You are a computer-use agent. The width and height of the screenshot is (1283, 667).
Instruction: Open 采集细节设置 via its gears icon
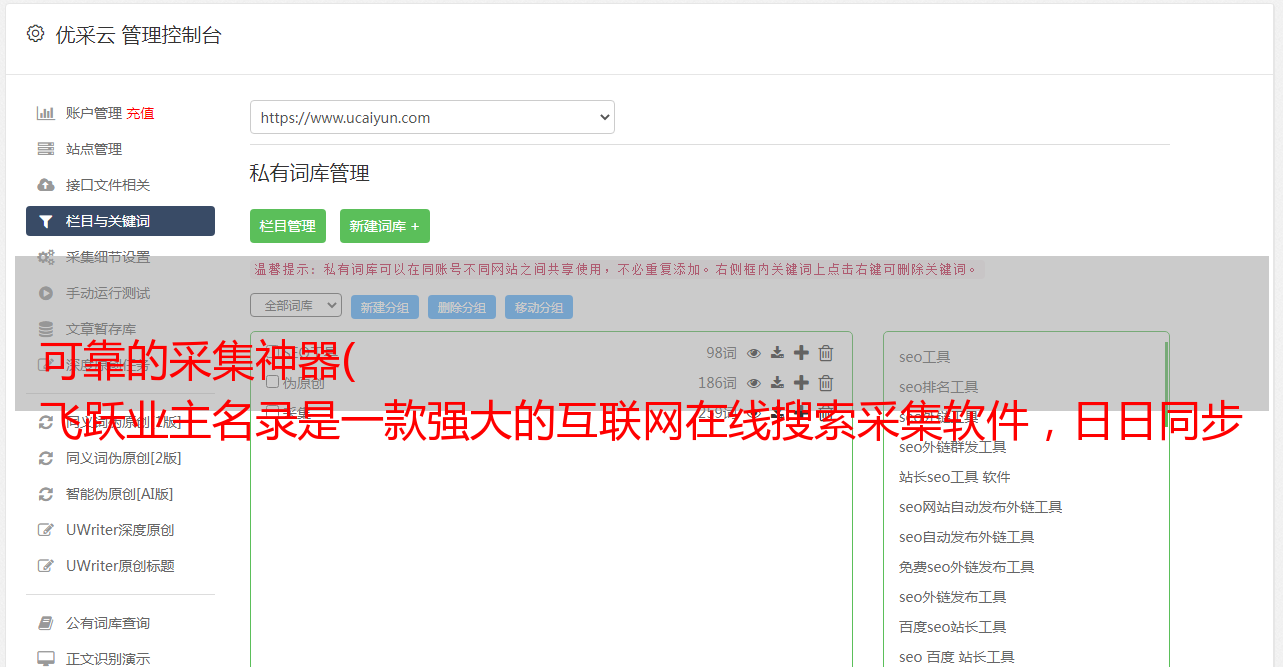46,257
